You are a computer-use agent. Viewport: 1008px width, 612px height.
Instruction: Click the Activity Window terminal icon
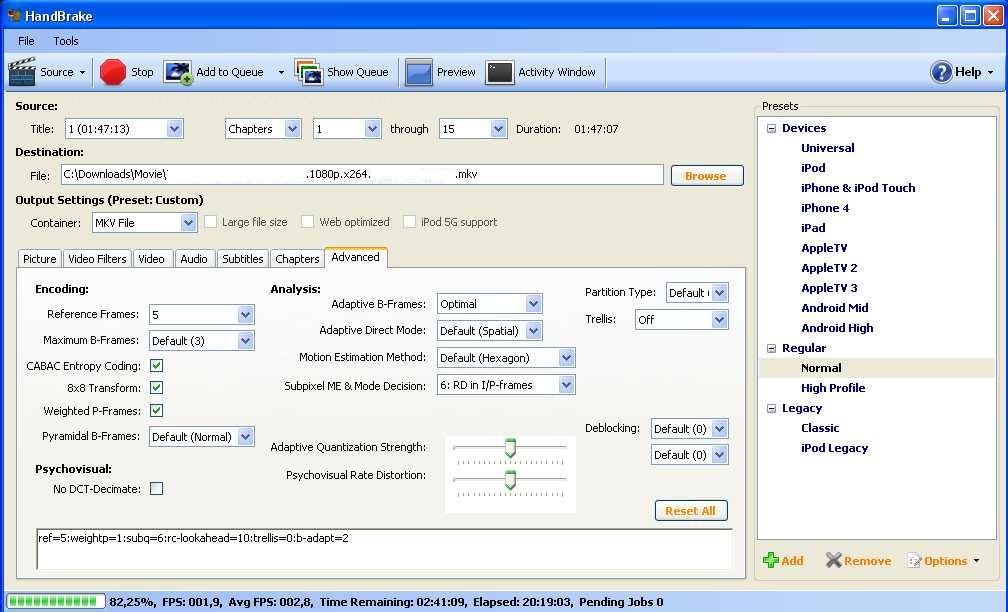point(500,72)
